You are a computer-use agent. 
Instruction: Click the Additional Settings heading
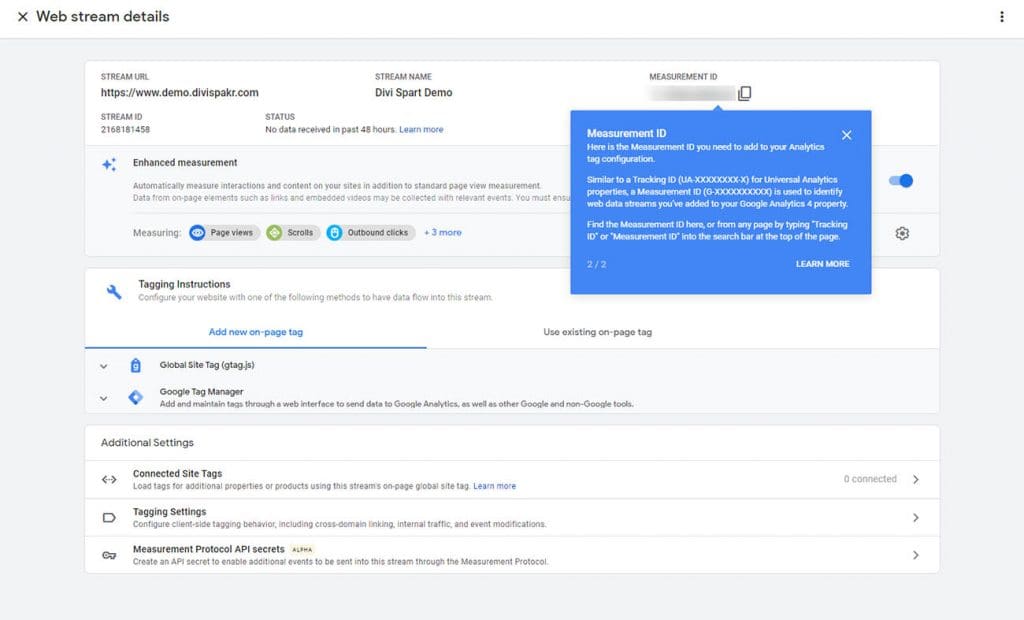point(147,442)
